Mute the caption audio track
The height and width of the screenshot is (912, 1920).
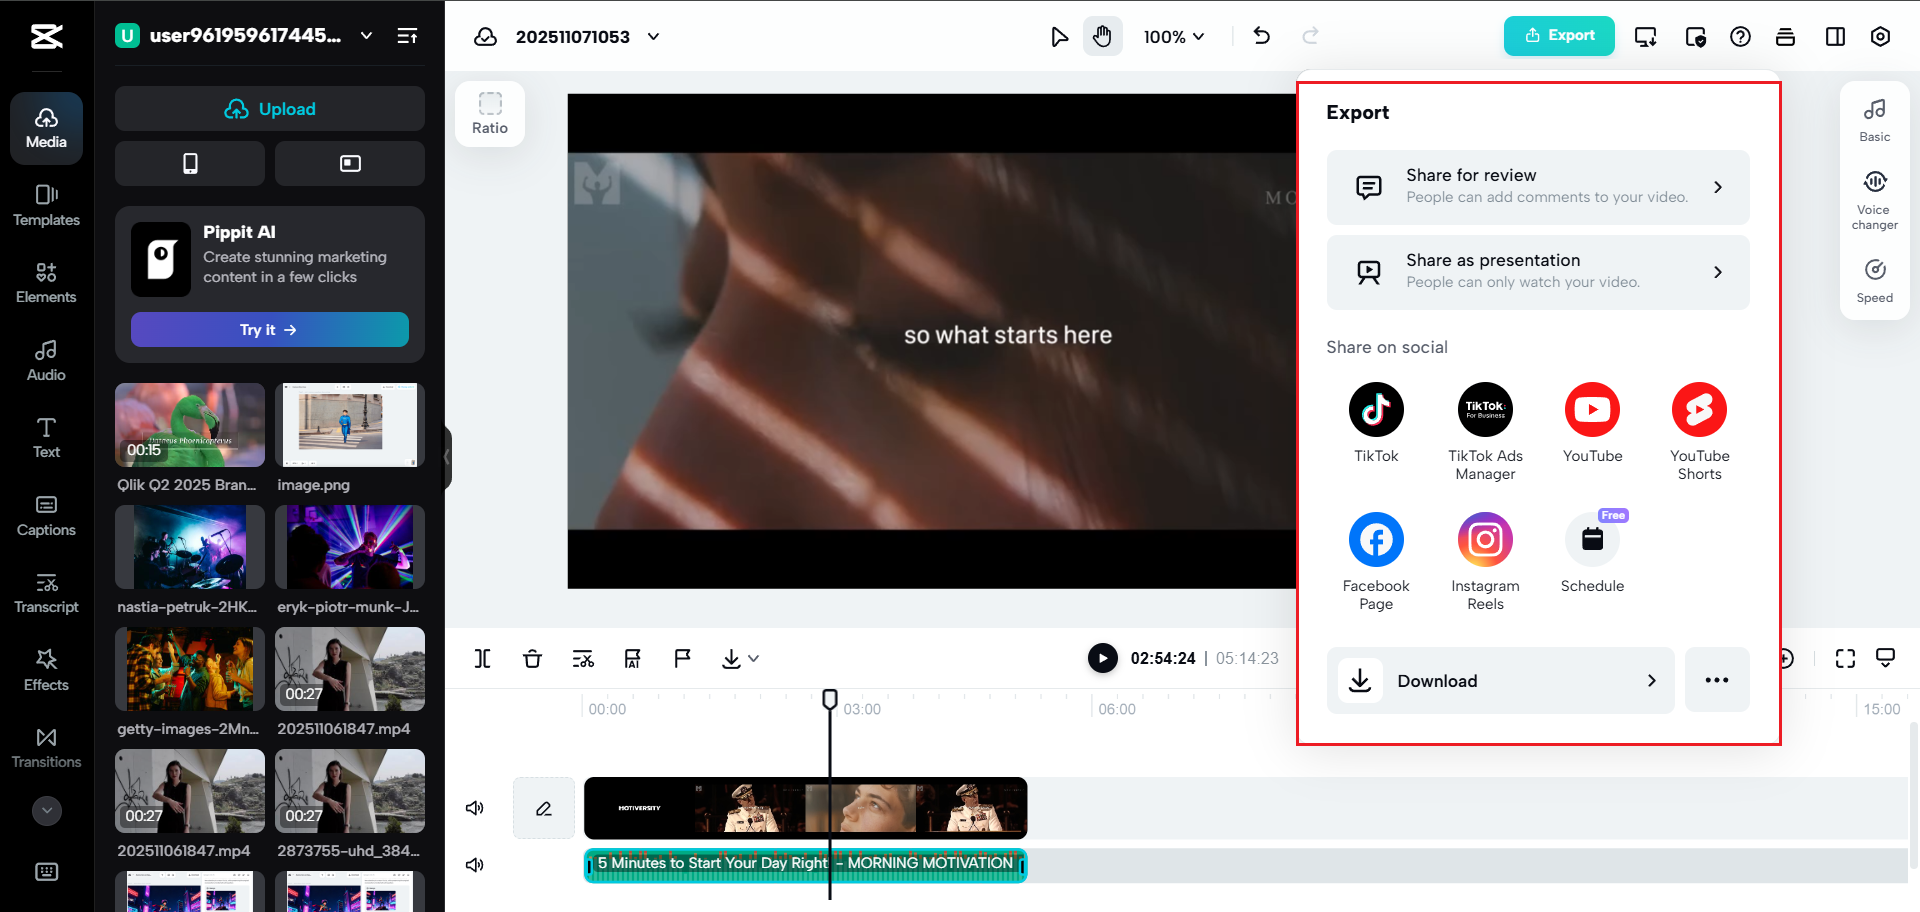[x=475, y=864]
